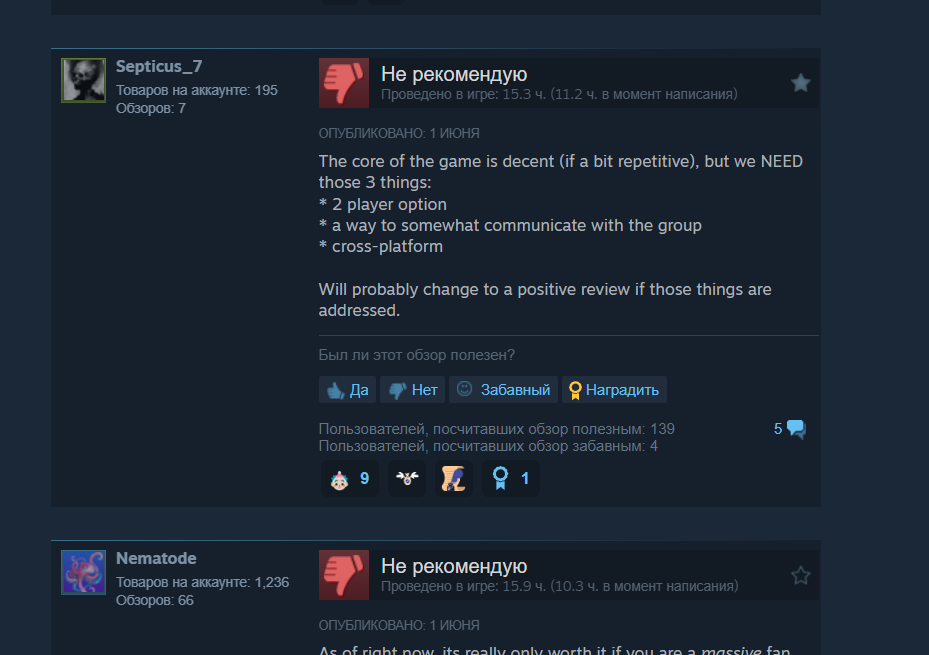Click the clown award icon with 9

350,479
